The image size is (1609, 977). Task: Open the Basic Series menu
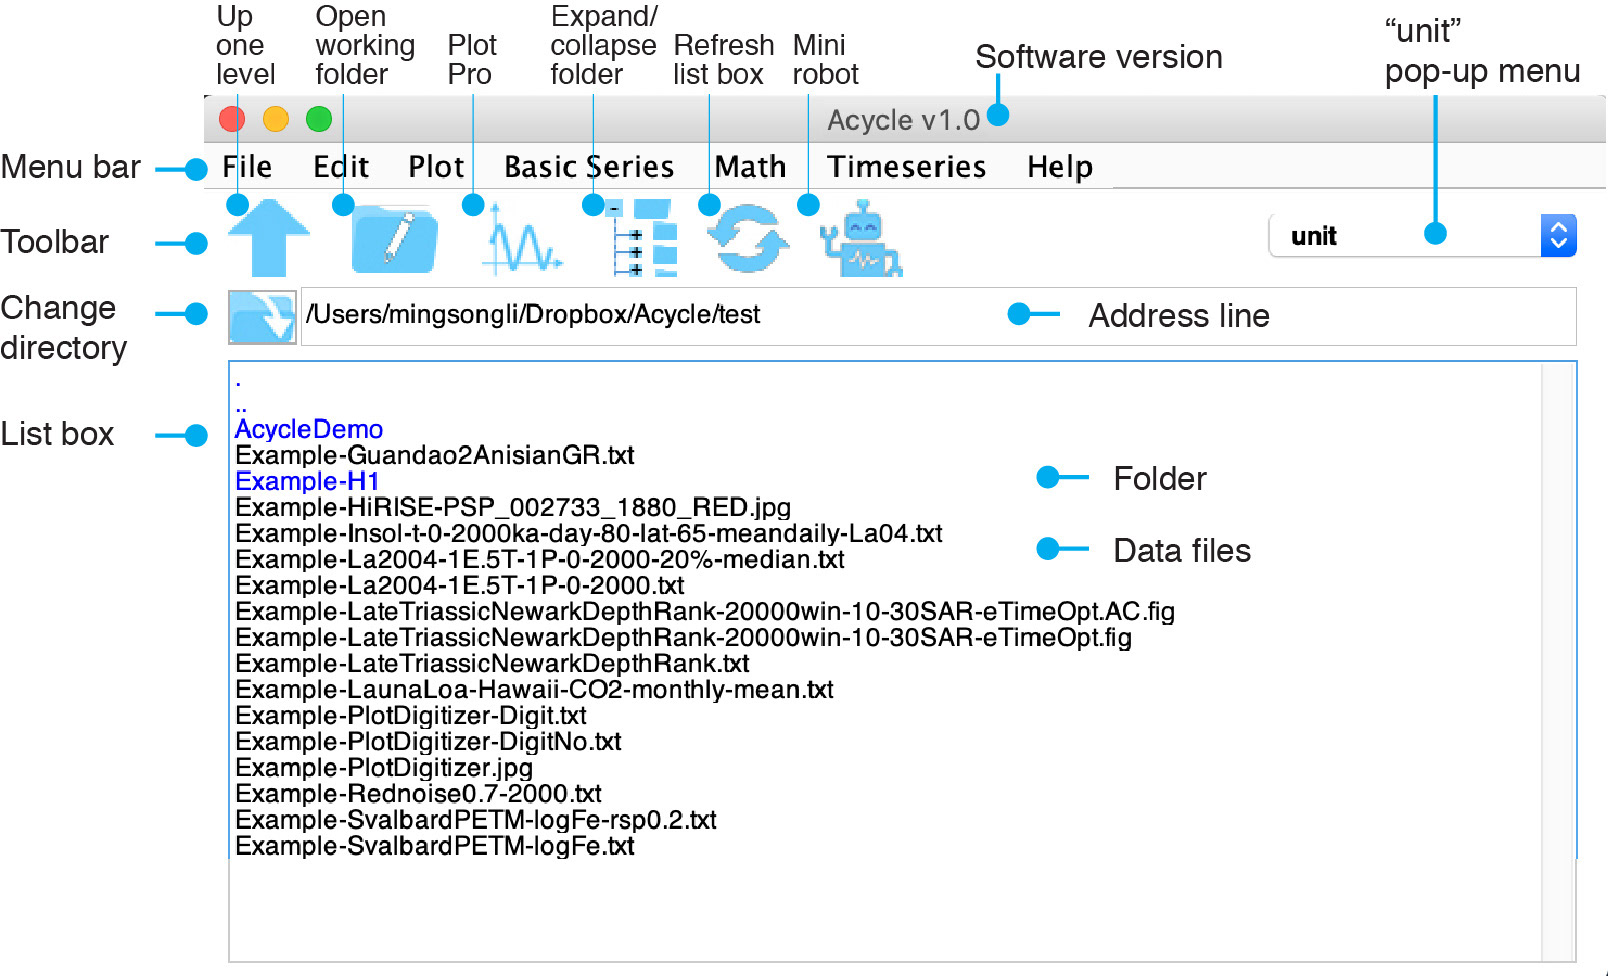[589, 167]
